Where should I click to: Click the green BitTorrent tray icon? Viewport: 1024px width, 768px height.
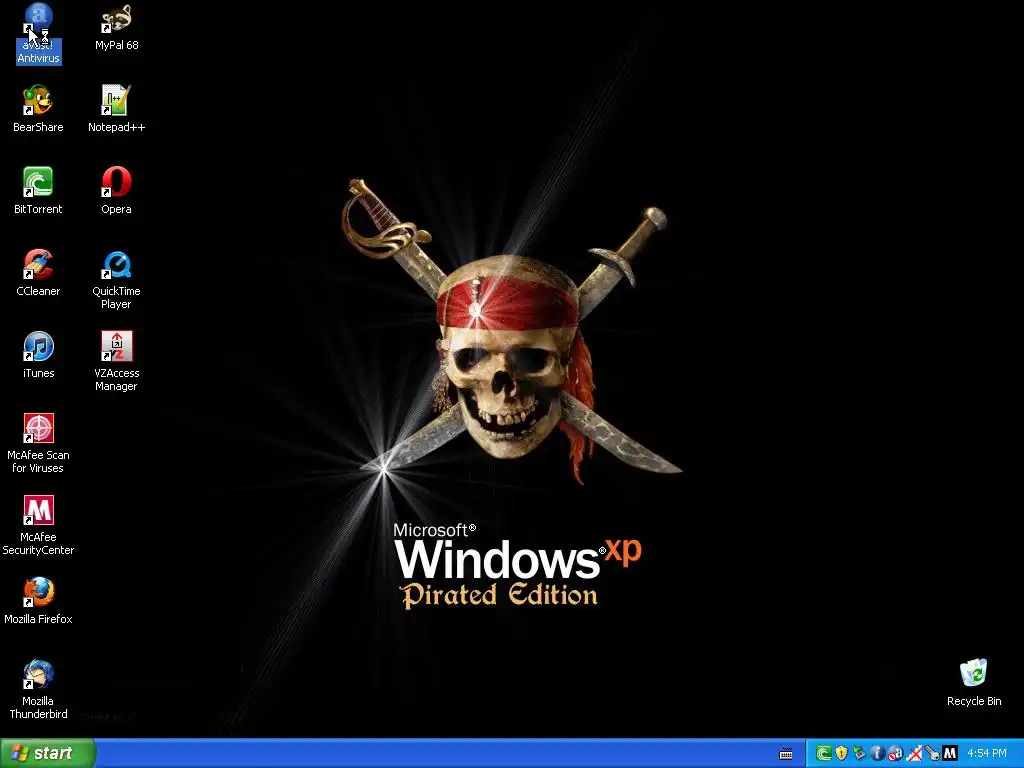pos(824,754)
